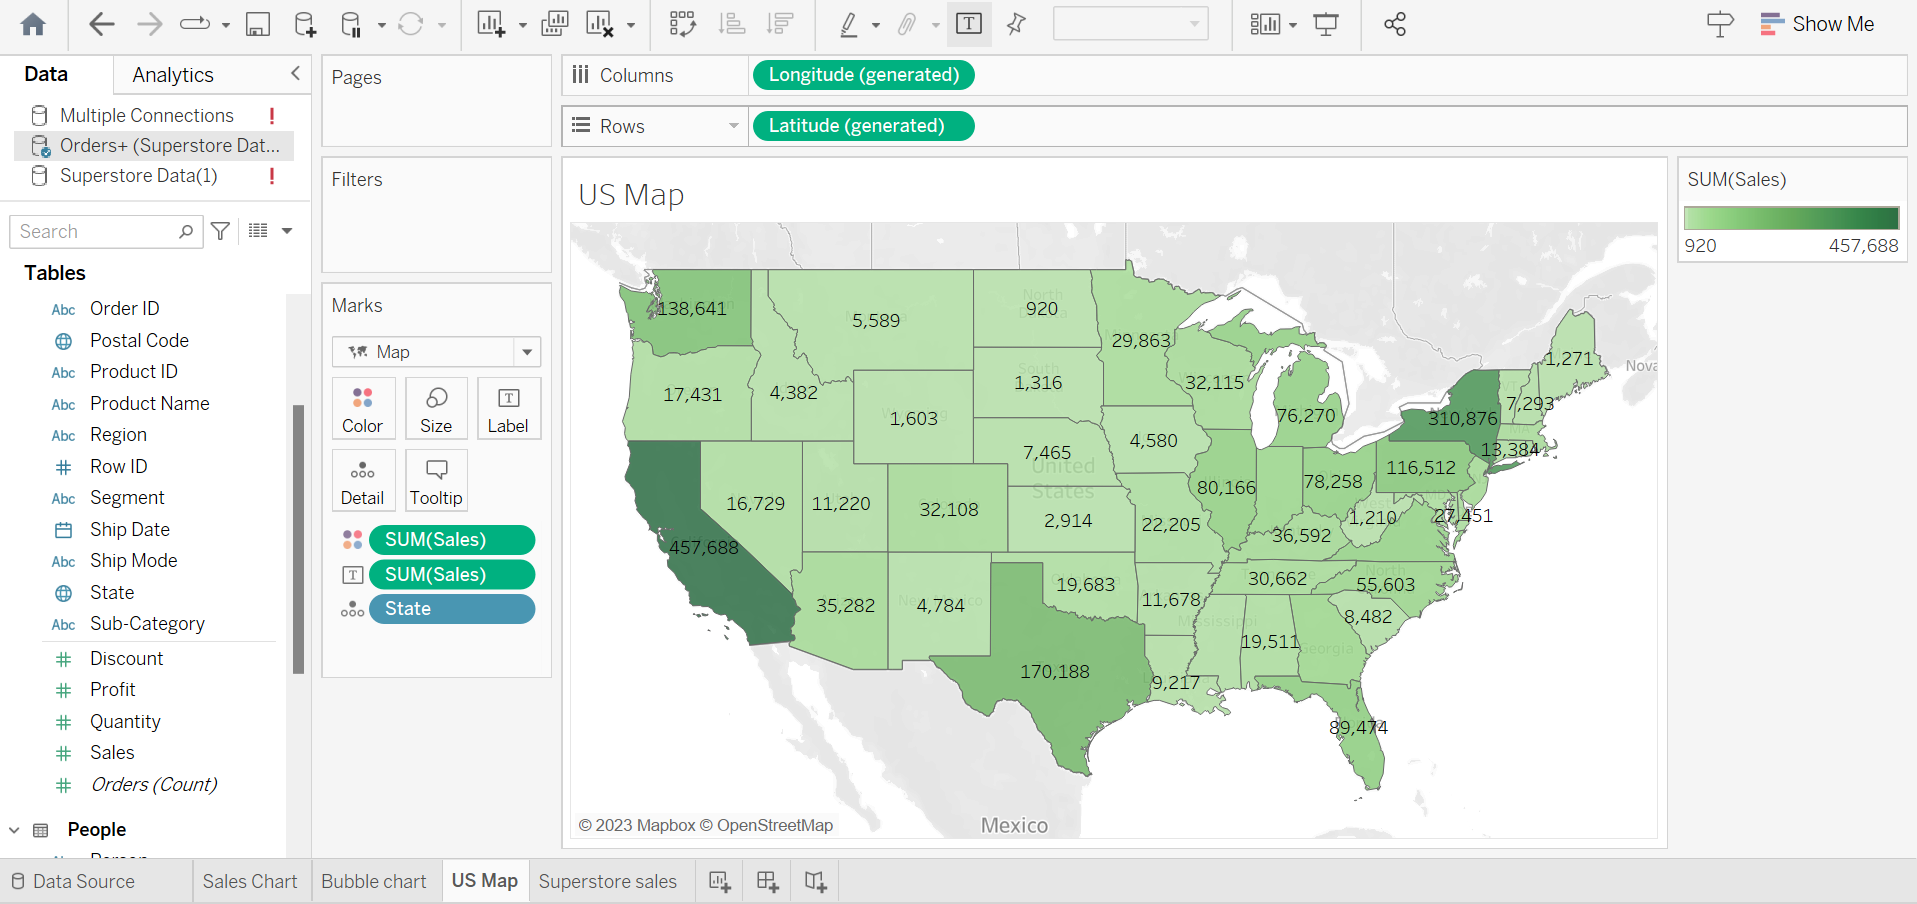Screen dimensions: 1917x904
Task: Collapse the People table section
Action: coord(14,829)
